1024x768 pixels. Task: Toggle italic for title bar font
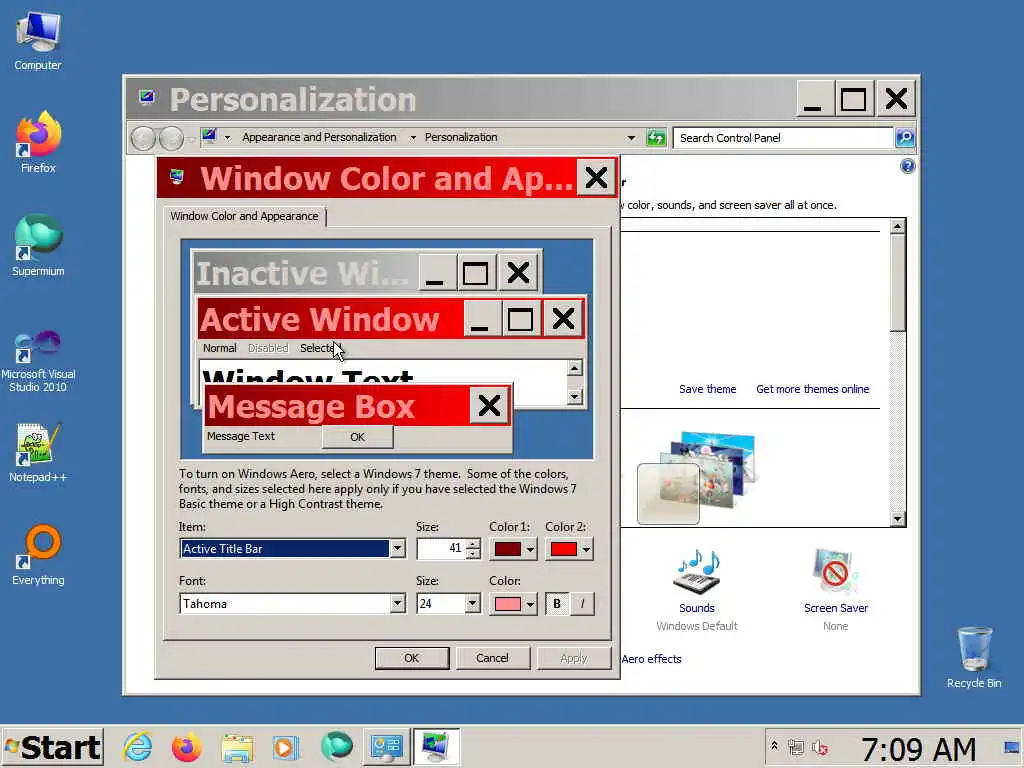click(582, 603)
